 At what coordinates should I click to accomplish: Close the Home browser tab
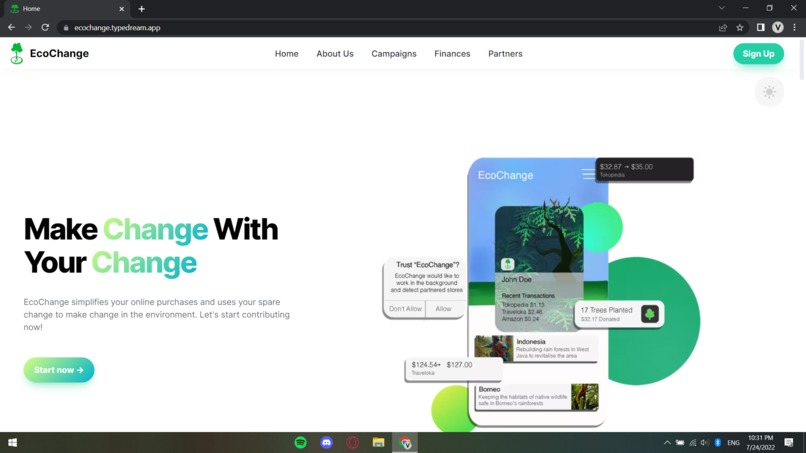click(121, 9)
